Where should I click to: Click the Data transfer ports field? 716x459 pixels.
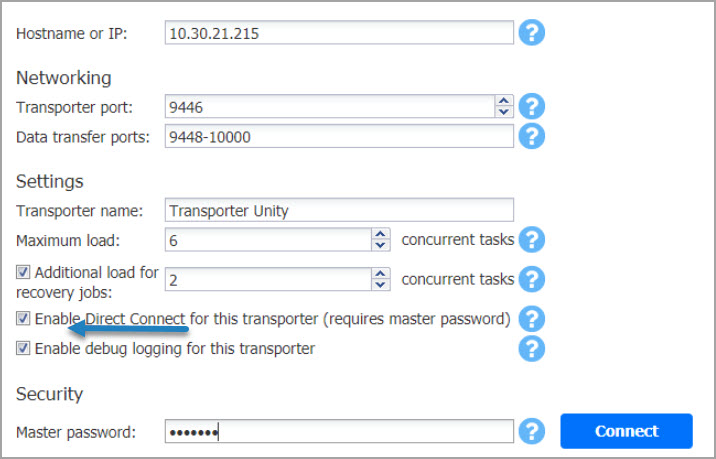pos(339,136)
